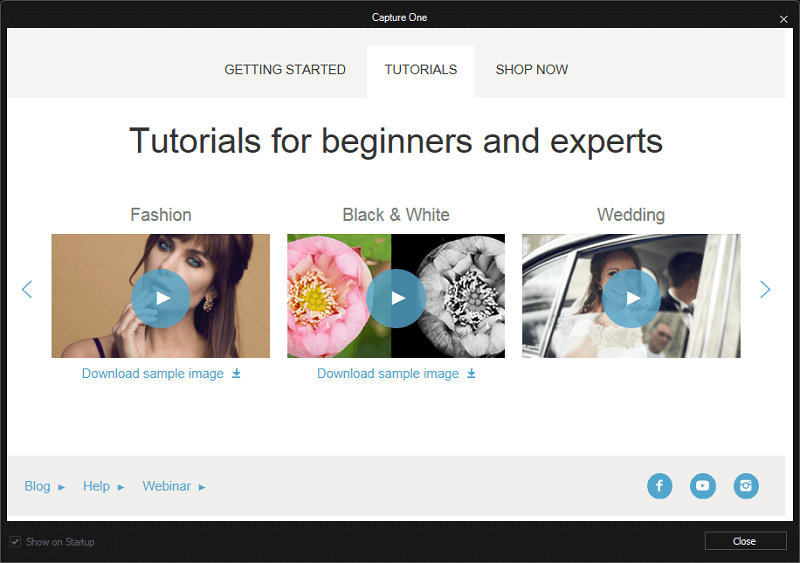Close the Capture One window with X
Image resolution: width=800 pixels, height=563 pixels.
pyautogui.click(x=784, y=19)
